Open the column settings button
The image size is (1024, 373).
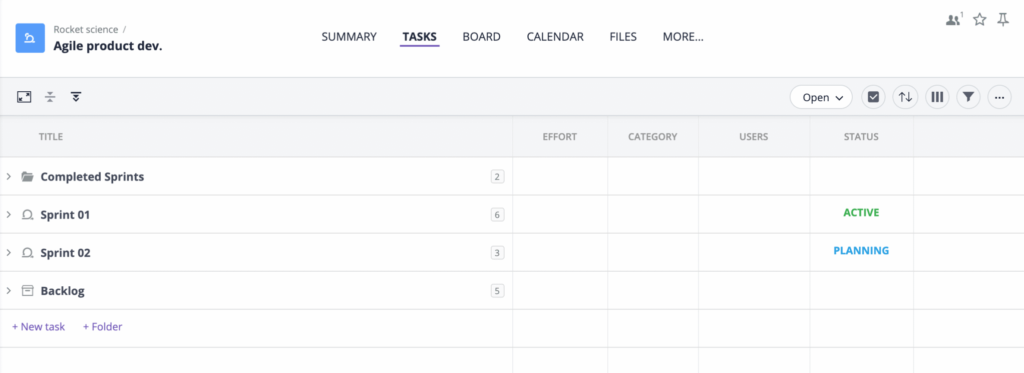click(x=937, y=97)
